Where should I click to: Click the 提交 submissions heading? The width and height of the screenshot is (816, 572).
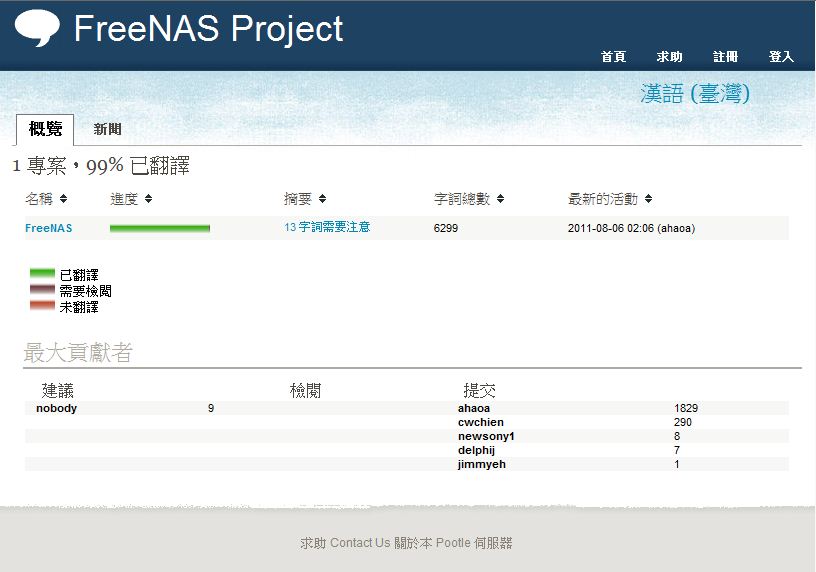click(x=479, y=390)
